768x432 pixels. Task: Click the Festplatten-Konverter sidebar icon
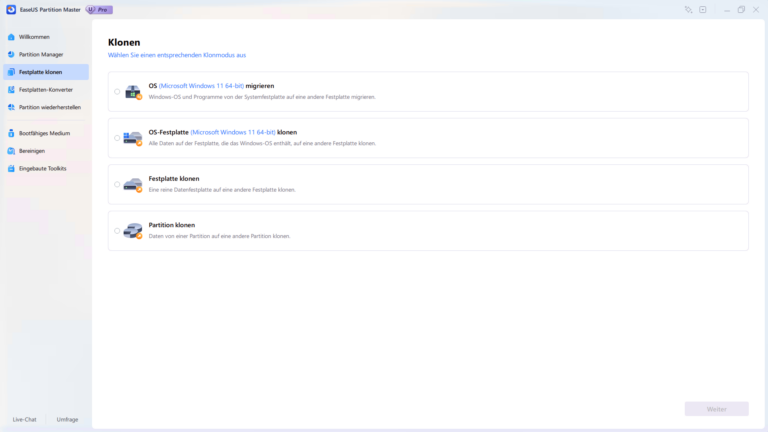tap(11, 90)
